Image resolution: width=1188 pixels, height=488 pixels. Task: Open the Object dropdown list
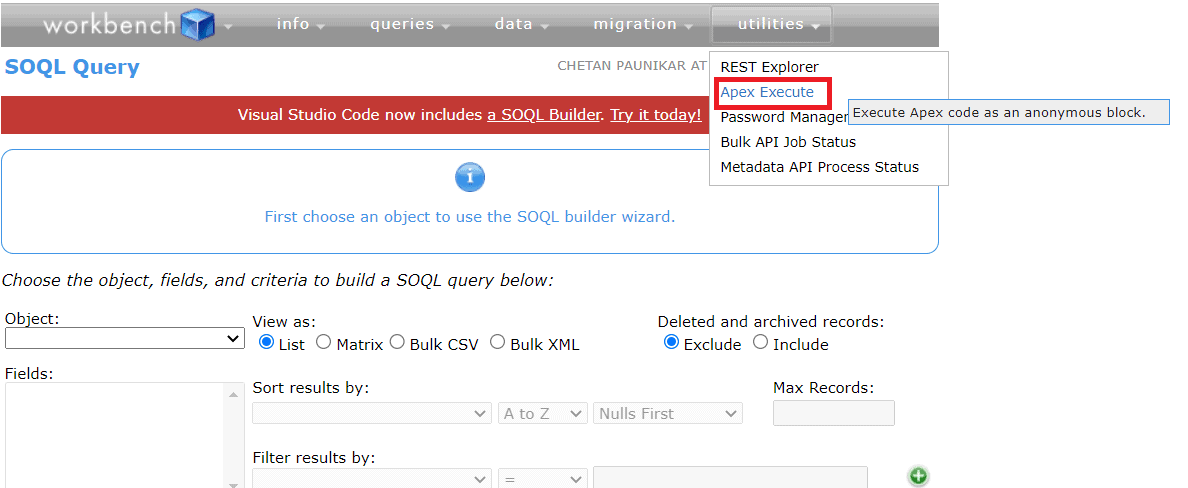coord(125,339)
